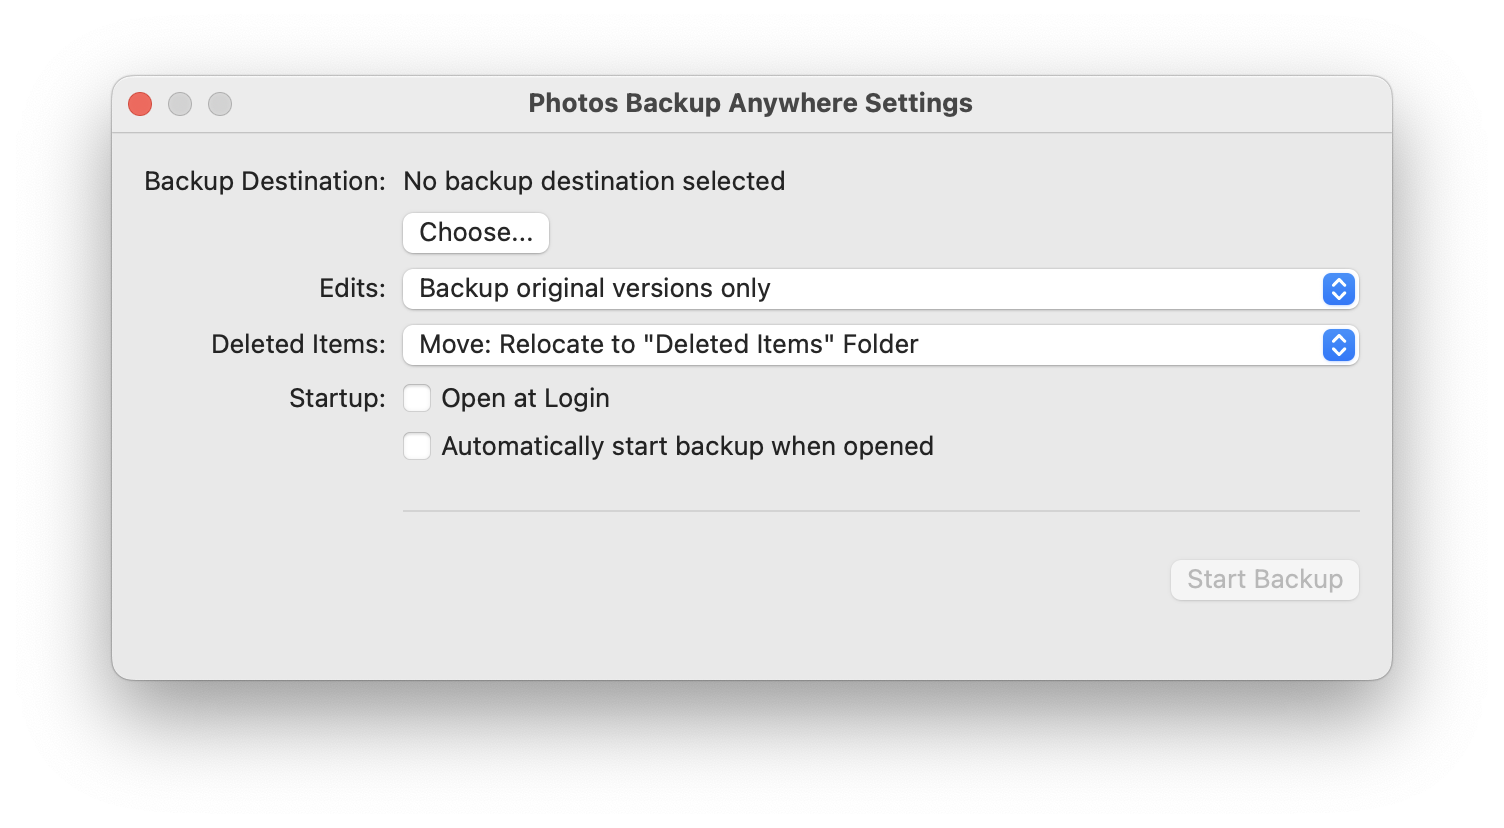This screenshot has width=1504, height=828.
Task: Click the "No backup destination selected" text
Action: (594, 181)
